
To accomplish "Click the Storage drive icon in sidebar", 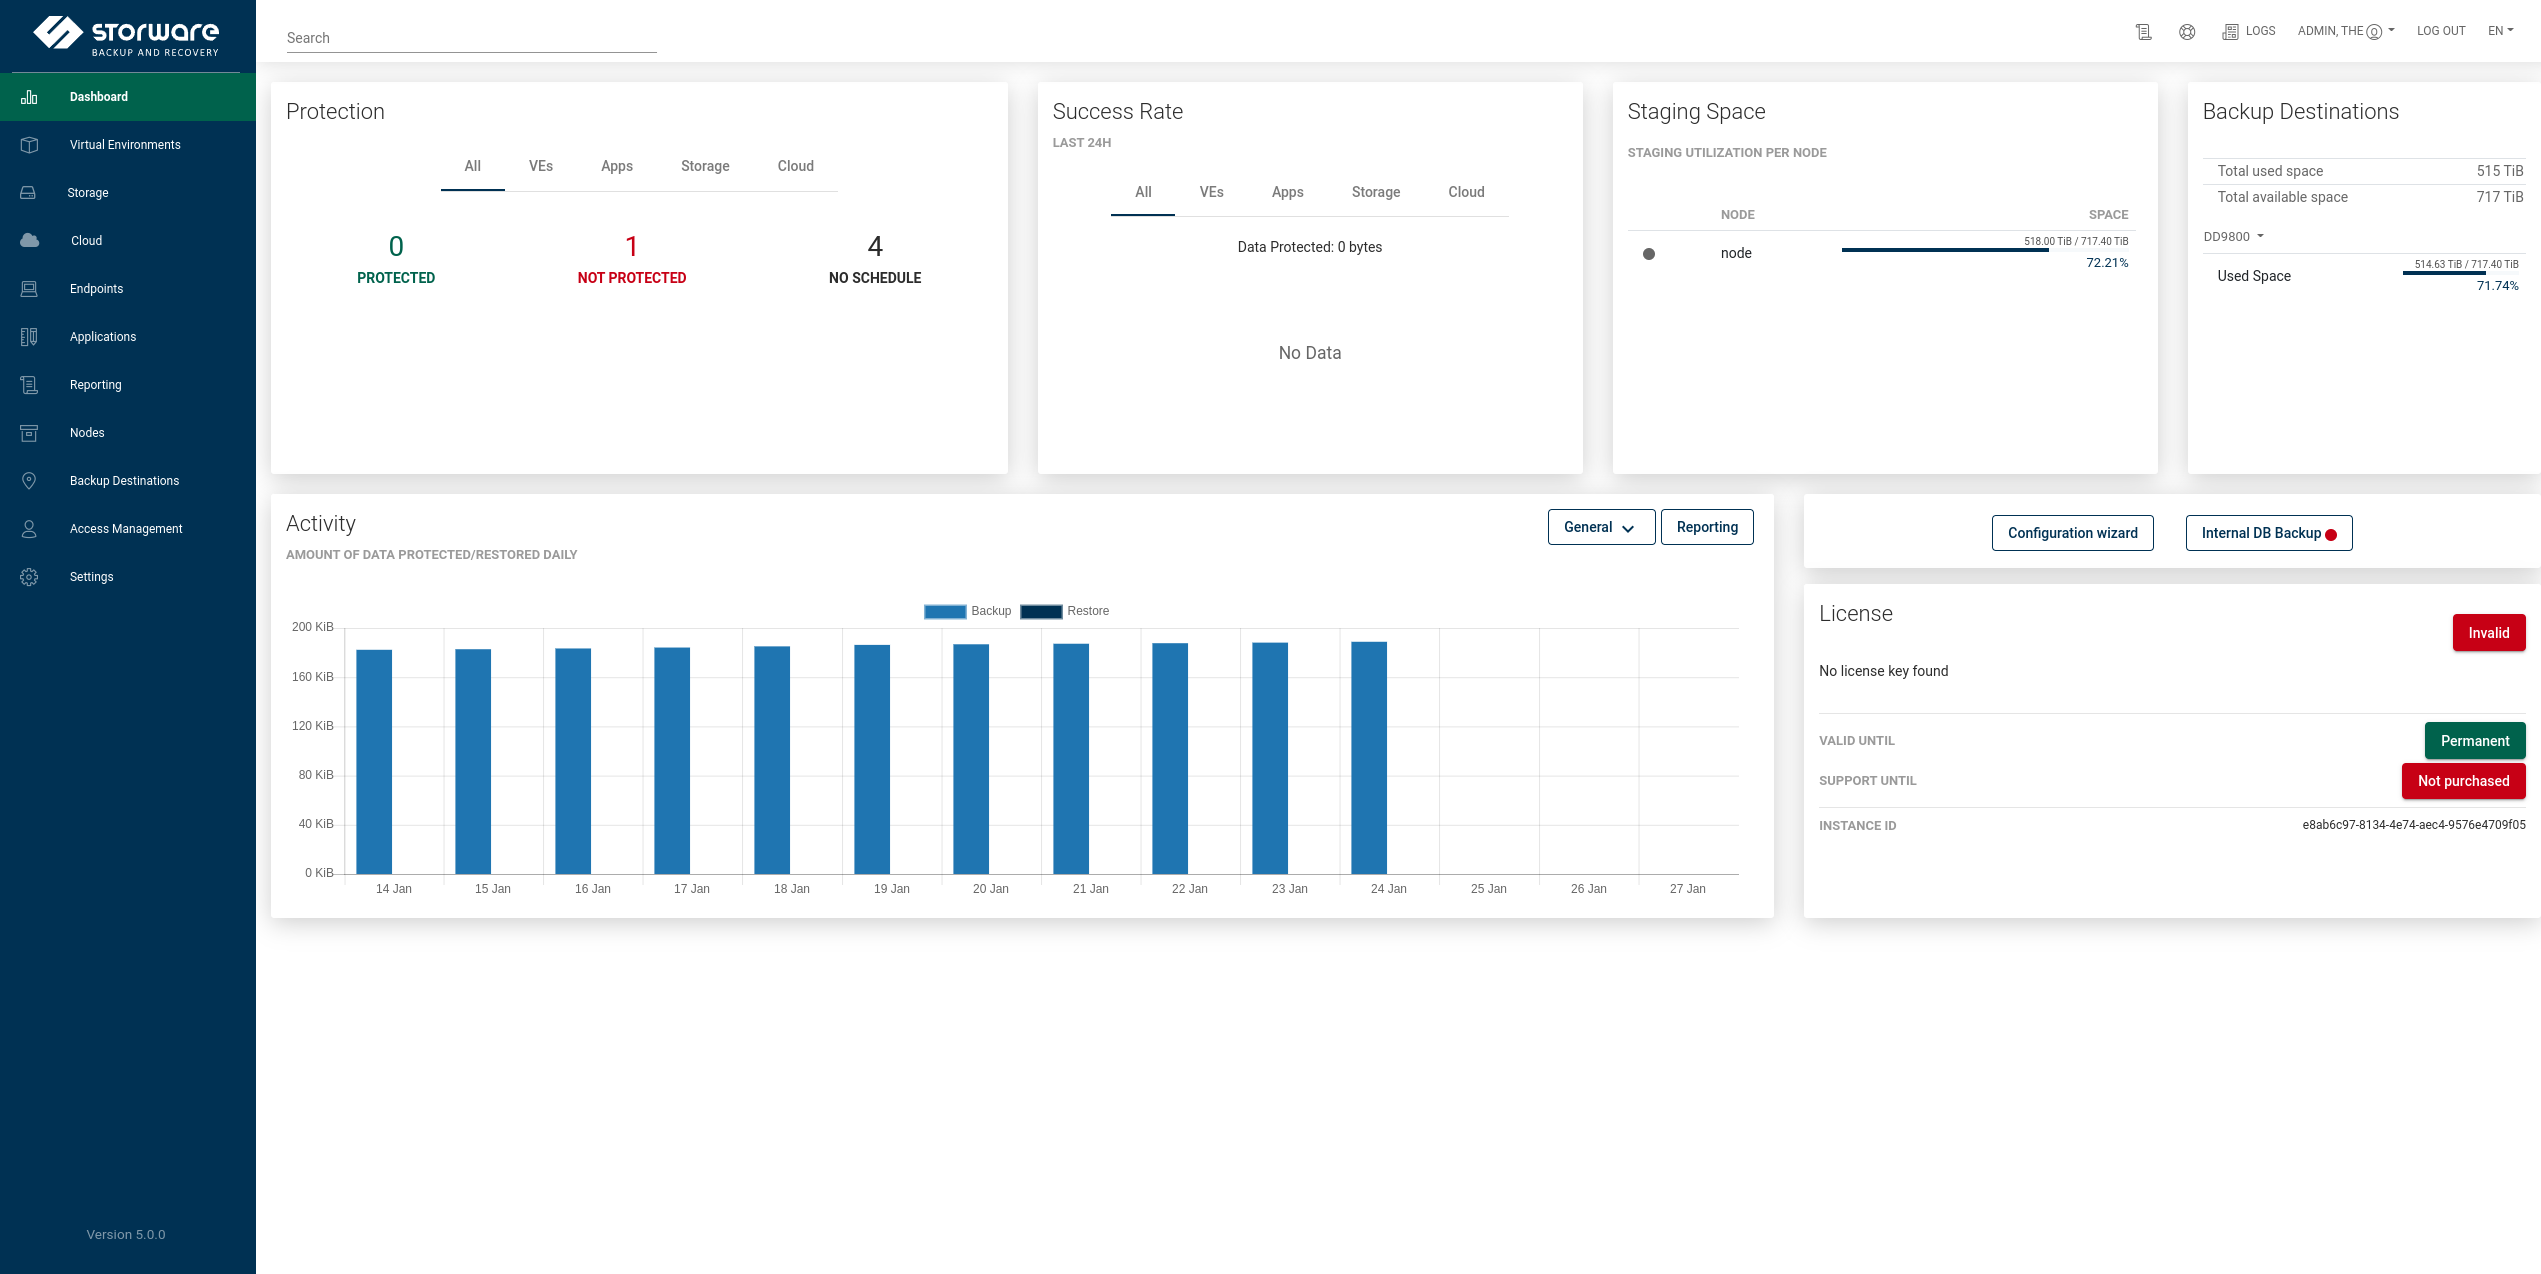I will click(28, 193).
